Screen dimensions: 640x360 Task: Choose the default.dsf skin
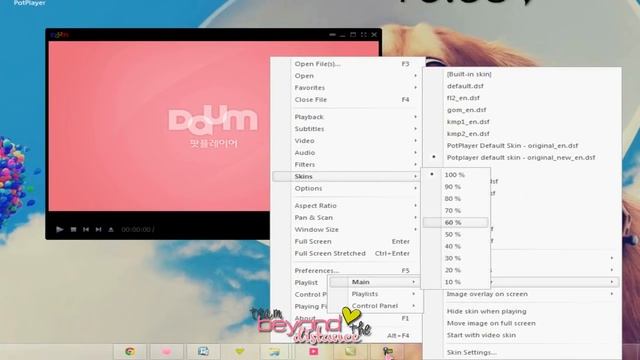[465, 86]
